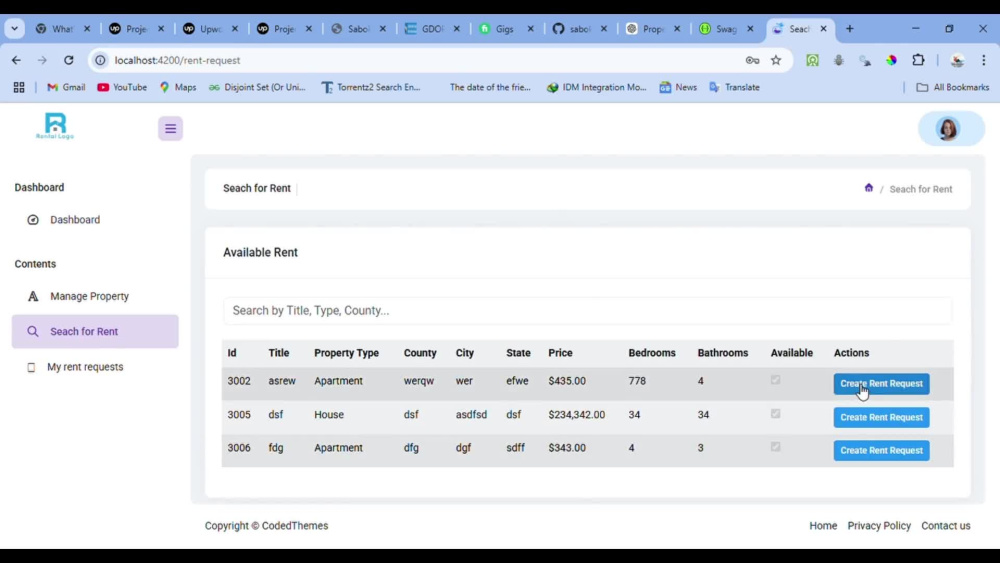Click the colorful circle extension icon
The width and height of the screenshot is (1000, 563).
892,60
